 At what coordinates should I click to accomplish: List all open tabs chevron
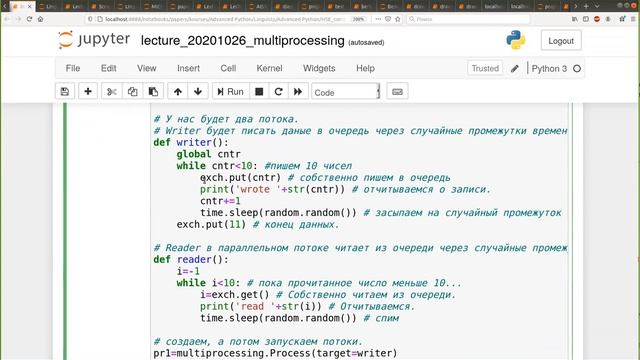point(597,6)
